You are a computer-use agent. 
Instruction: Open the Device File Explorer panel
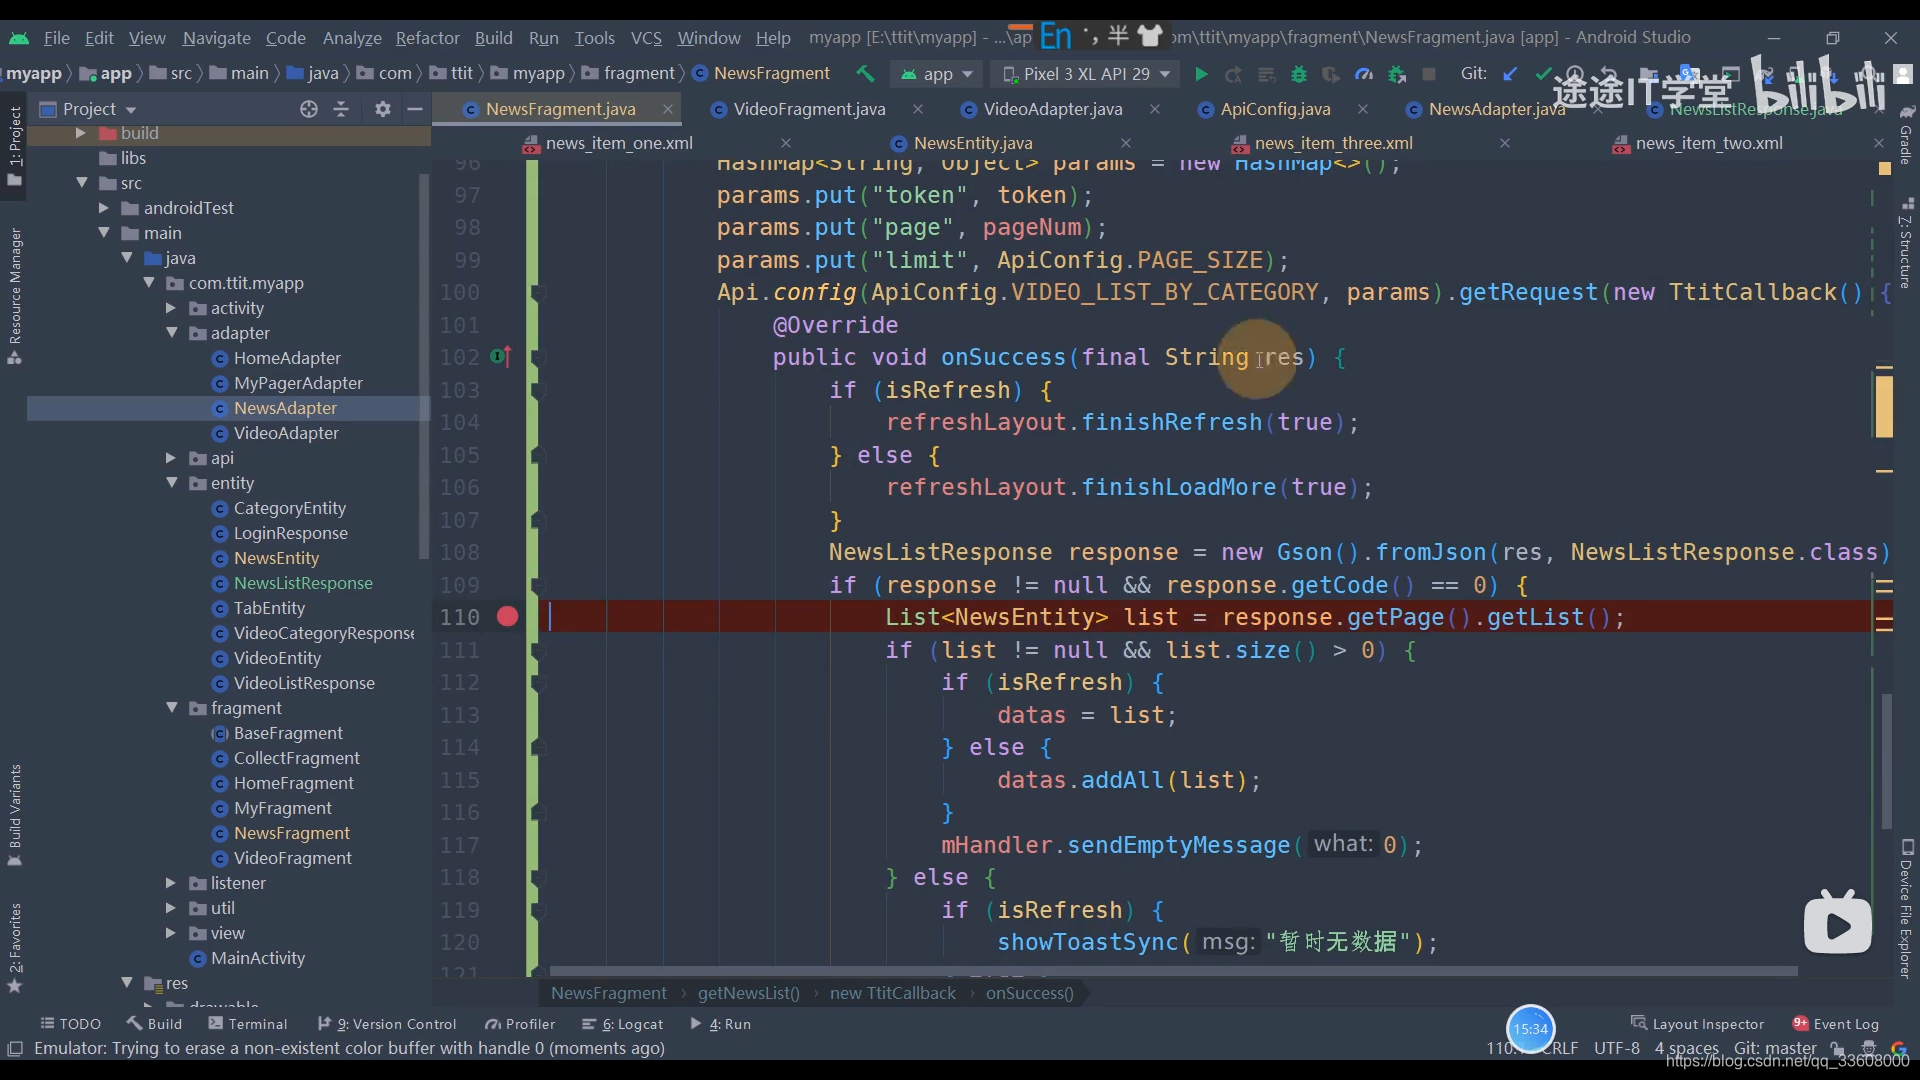(x=1906, y=908)
